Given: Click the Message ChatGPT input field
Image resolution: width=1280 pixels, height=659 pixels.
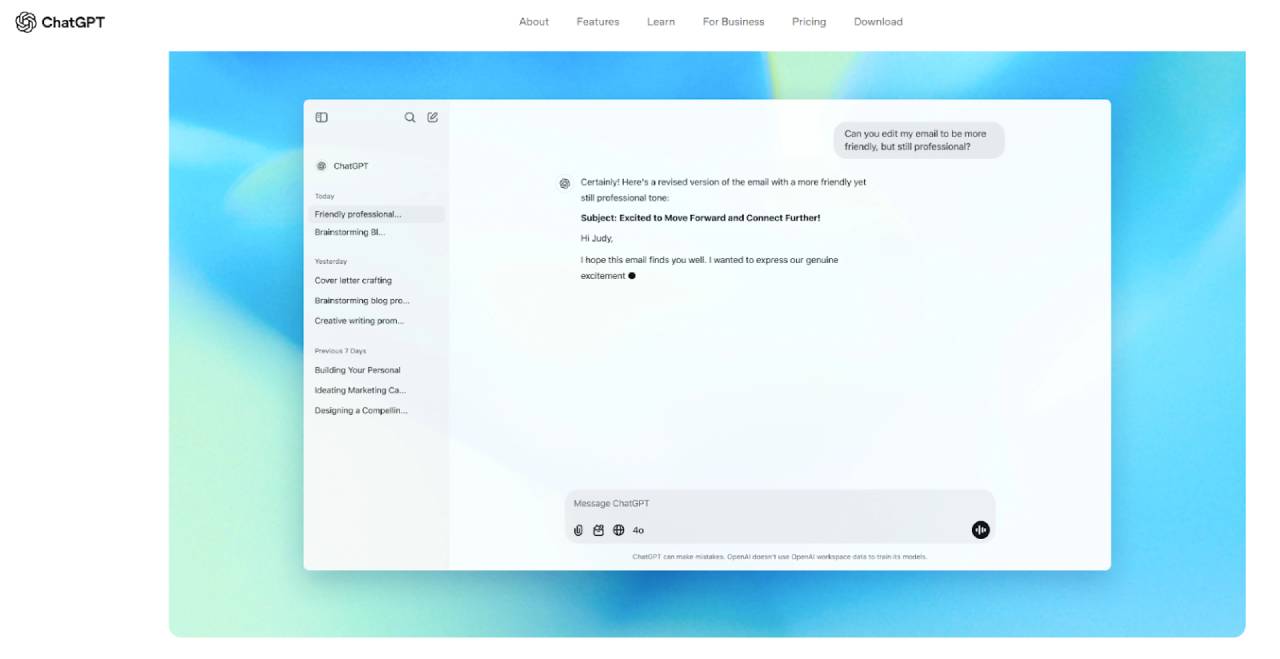Looking at the screenshot, I should 700,502.
